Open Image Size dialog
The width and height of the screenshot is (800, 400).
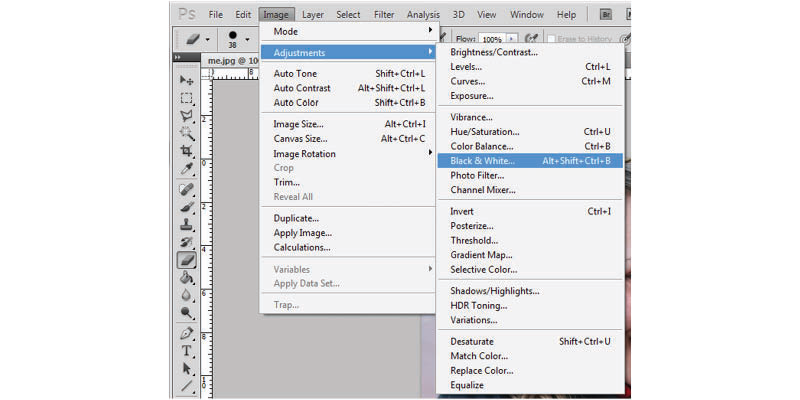pyautogui.click(x=347, y=124)
